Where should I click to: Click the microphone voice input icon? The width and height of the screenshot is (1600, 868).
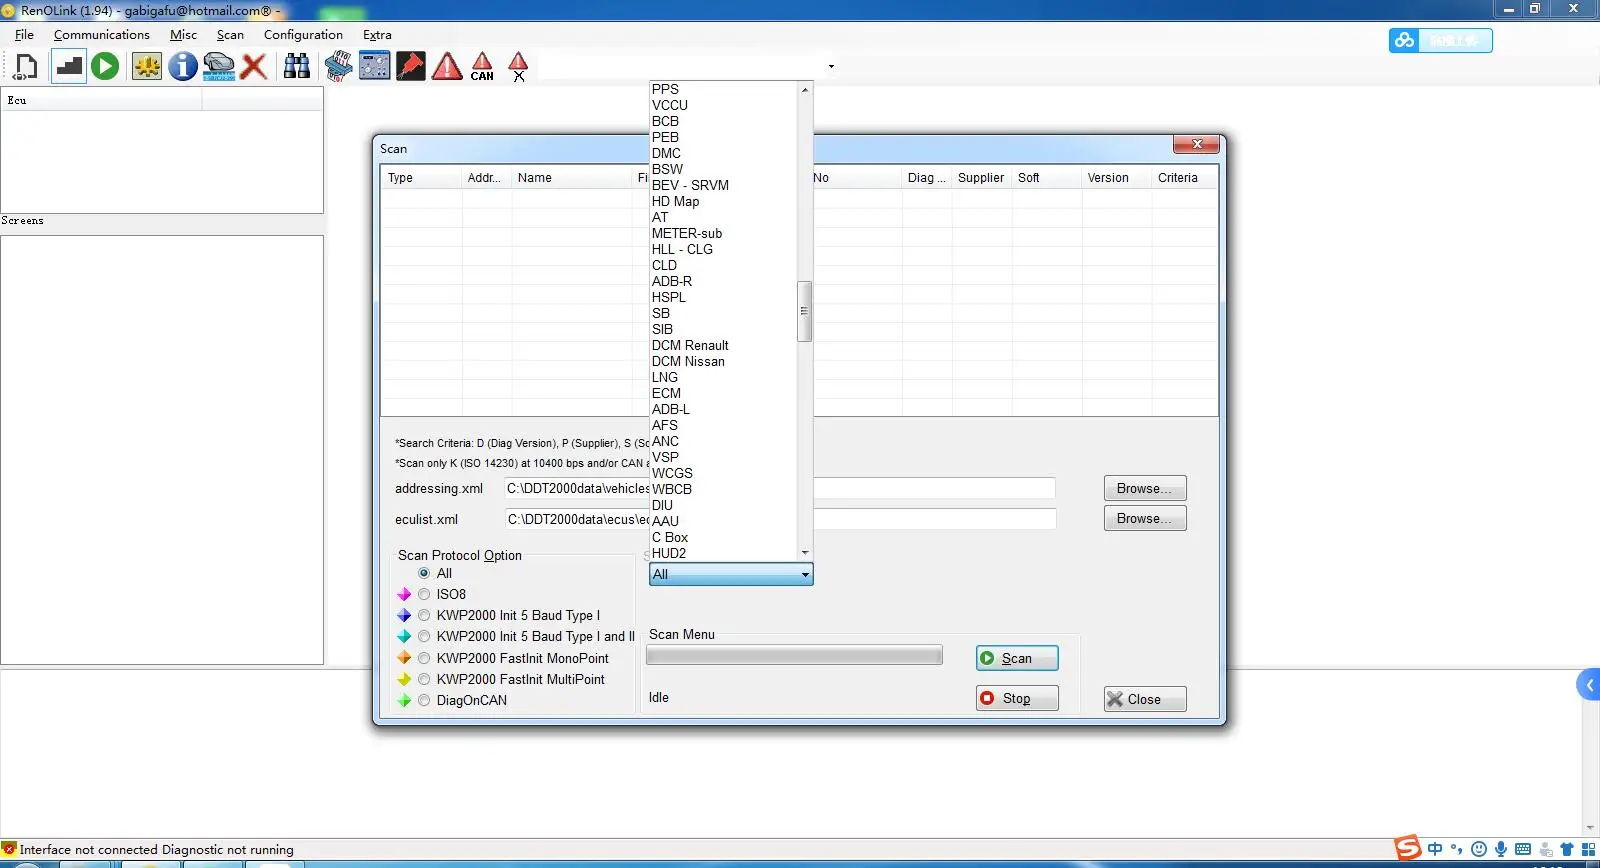[x=1501, y=849]
